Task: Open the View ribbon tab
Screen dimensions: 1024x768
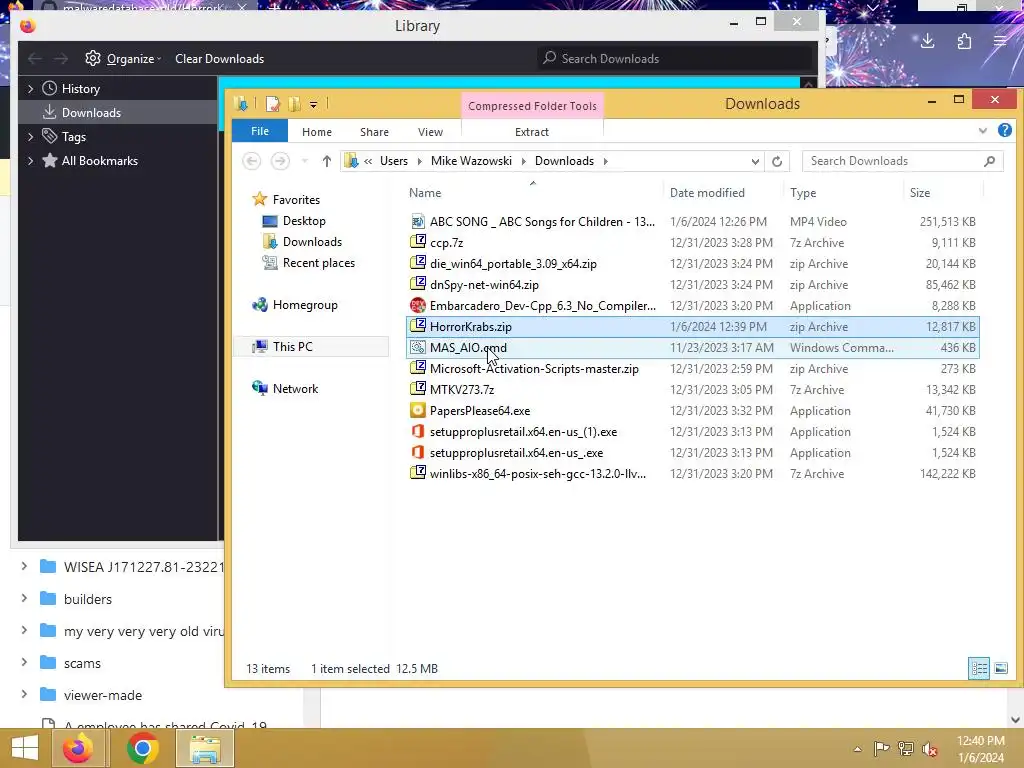Action: pyautogui.click(x=430, y=132)
